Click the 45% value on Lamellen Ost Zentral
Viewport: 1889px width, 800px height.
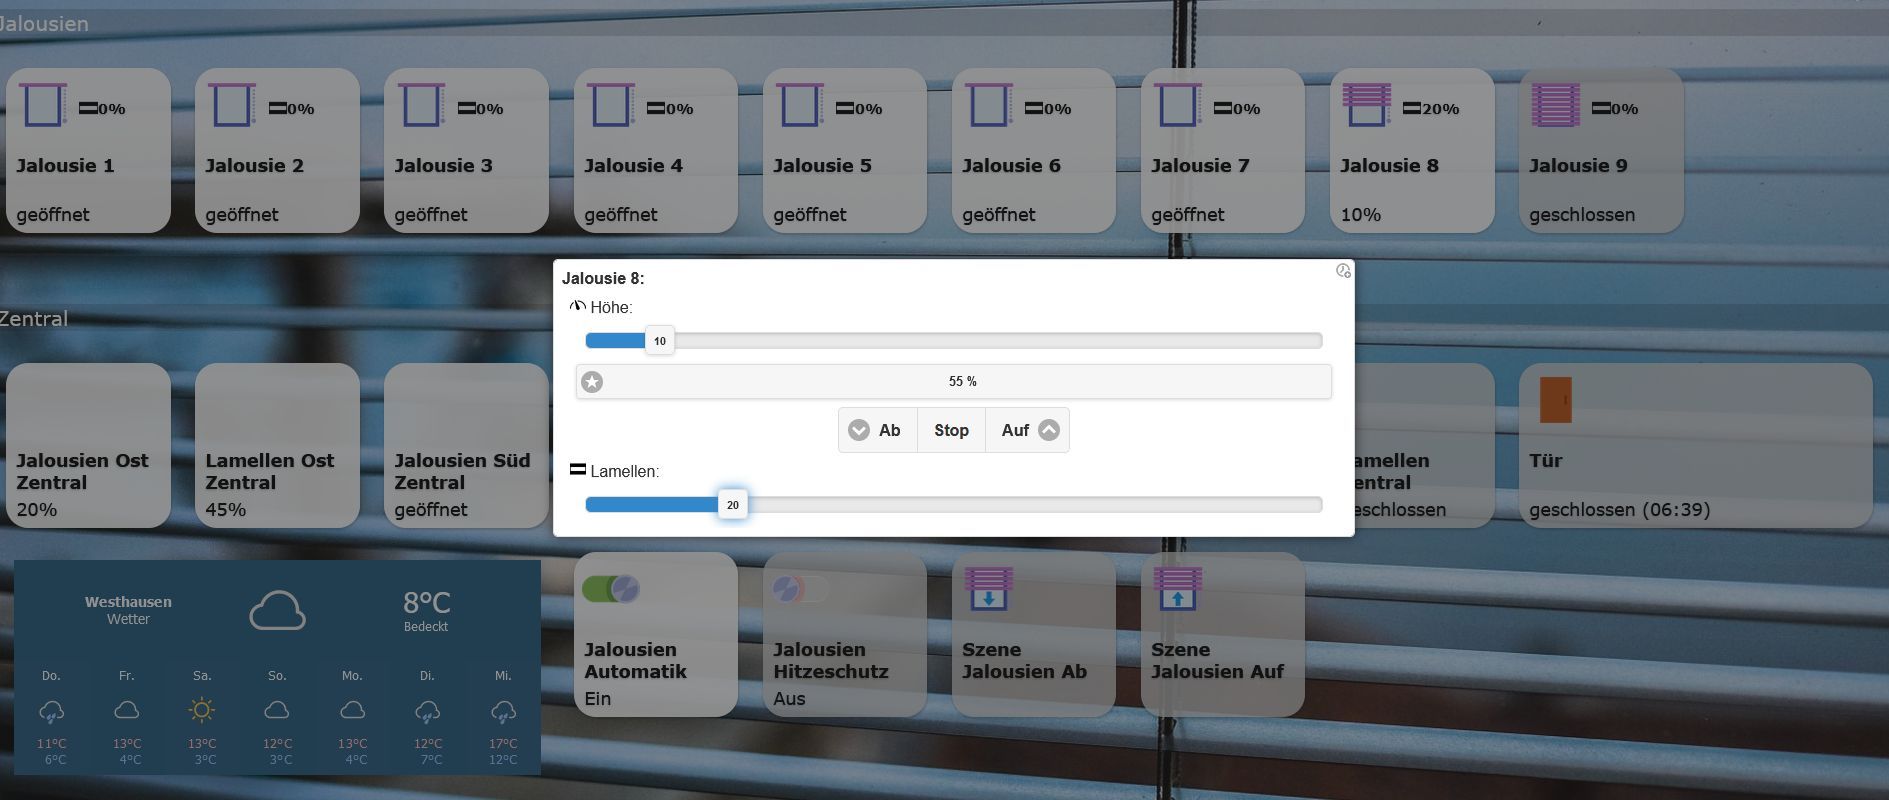coord(226,510)
